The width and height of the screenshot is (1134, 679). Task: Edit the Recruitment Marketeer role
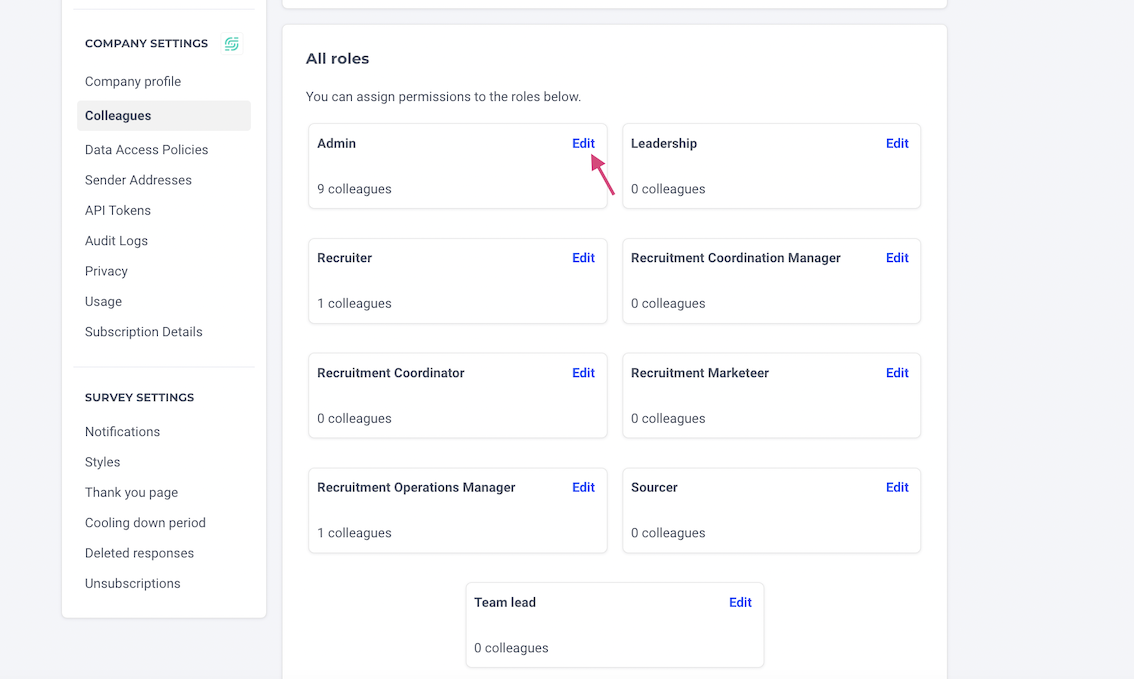(x=897, y=373)
